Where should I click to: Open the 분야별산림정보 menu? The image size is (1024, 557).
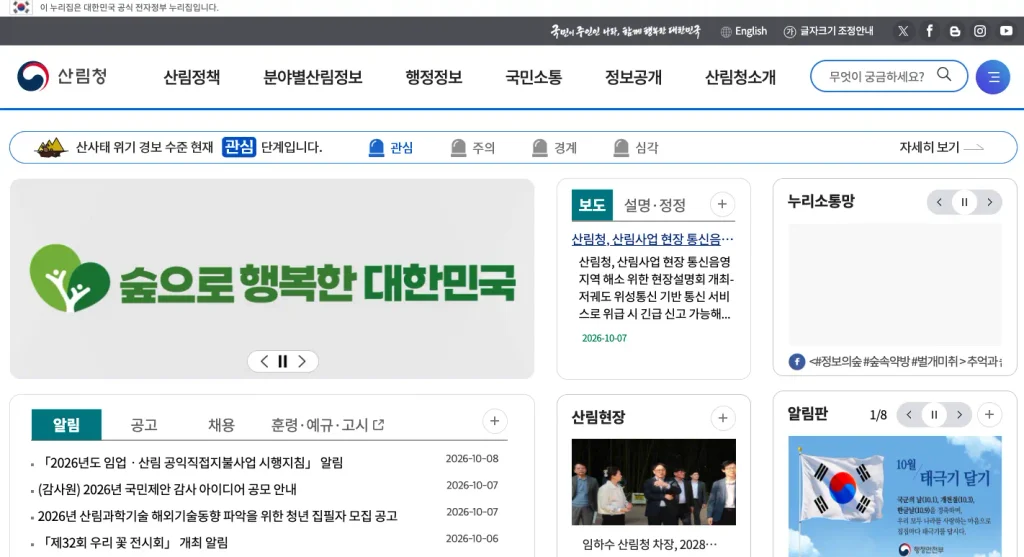pos(312,77)
